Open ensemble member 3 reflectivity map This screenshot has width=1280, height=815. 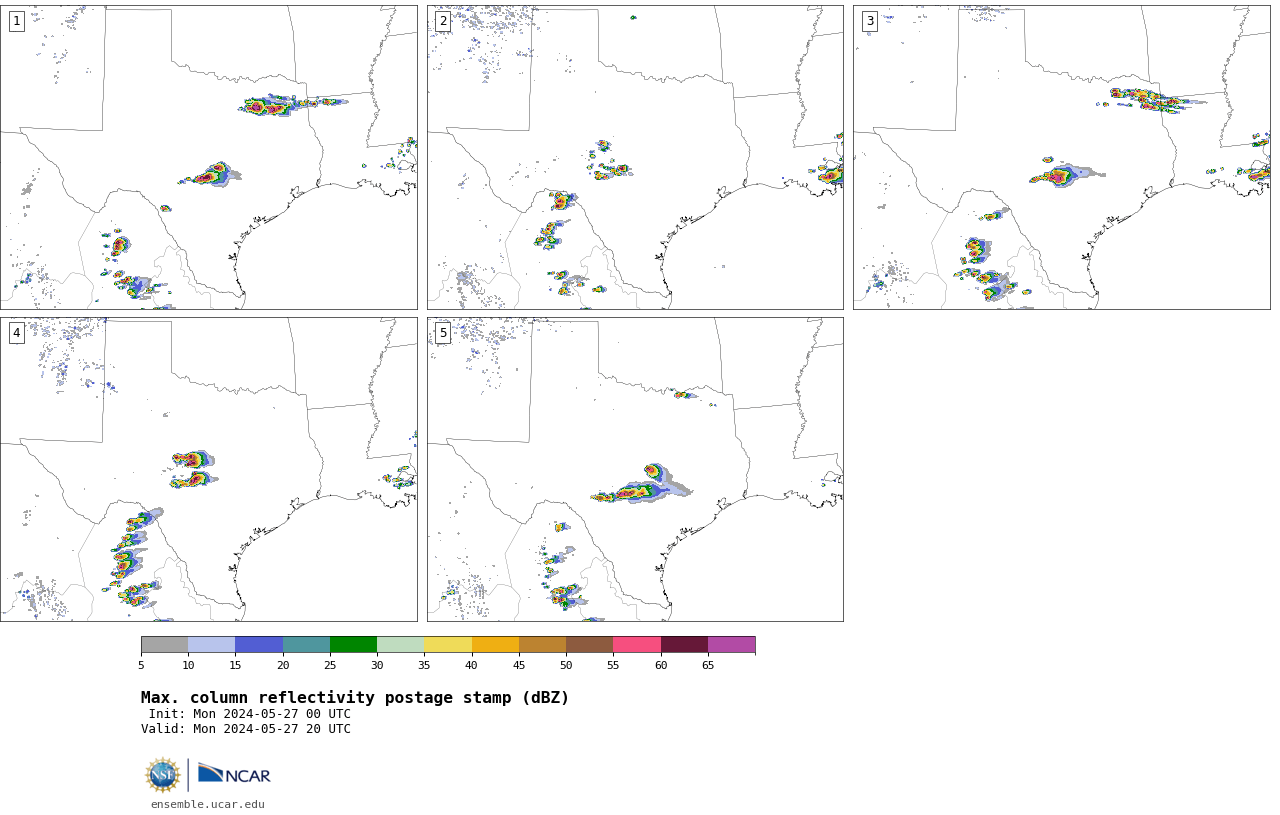click(x=1062, y=157)
